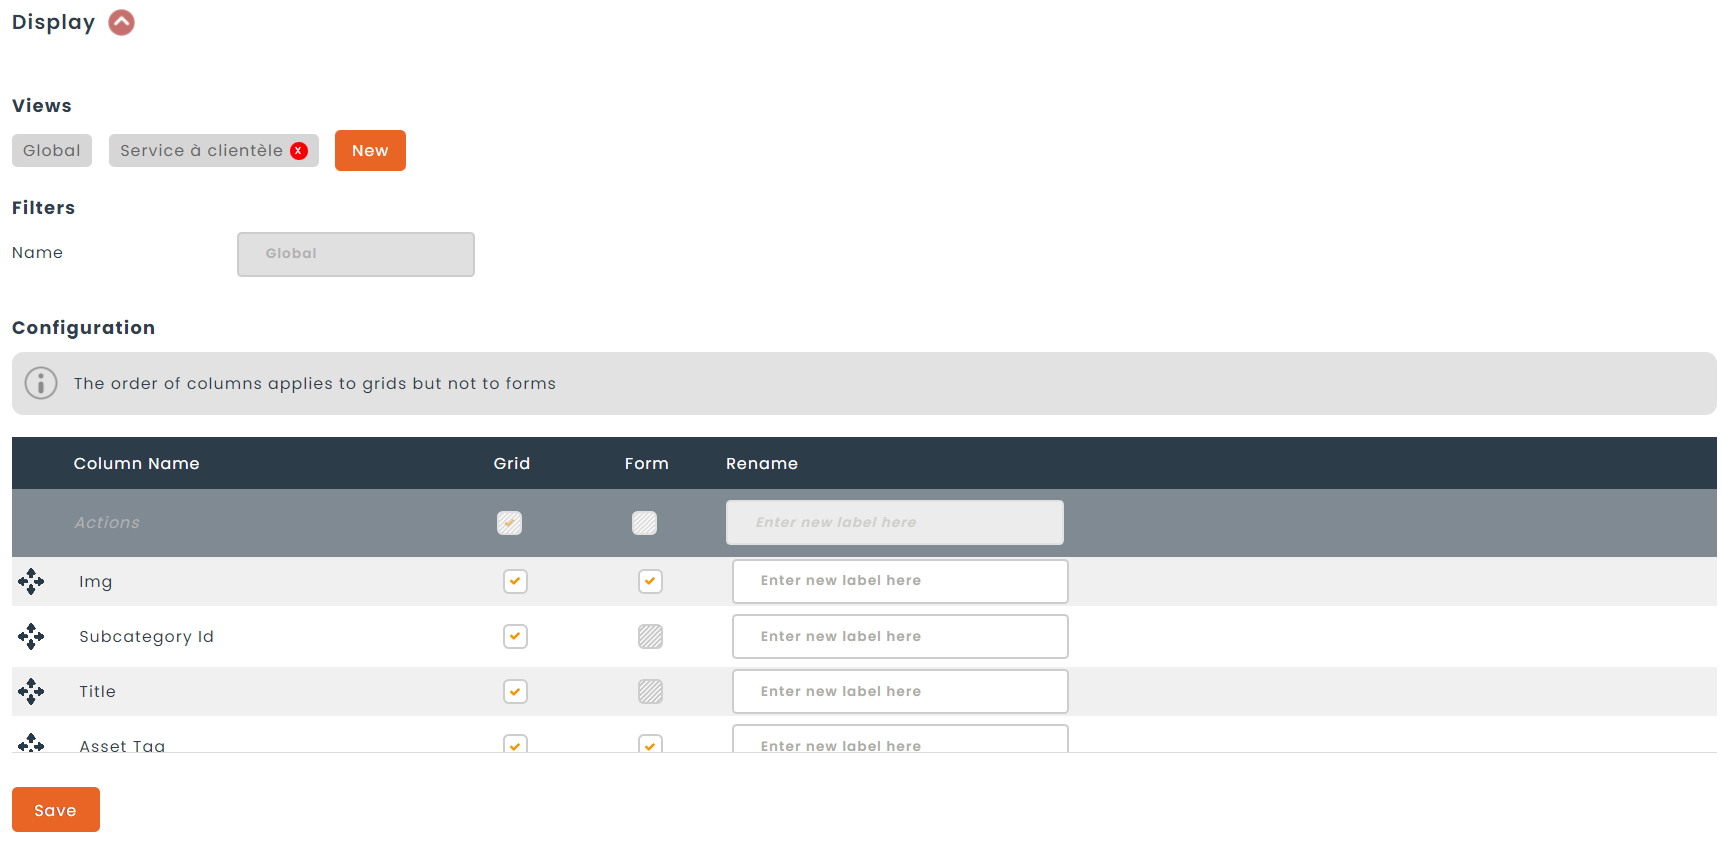Toggle Grid checkbox for Img
The width and height of the screenshot is (1721, 853).
(515, 581)
